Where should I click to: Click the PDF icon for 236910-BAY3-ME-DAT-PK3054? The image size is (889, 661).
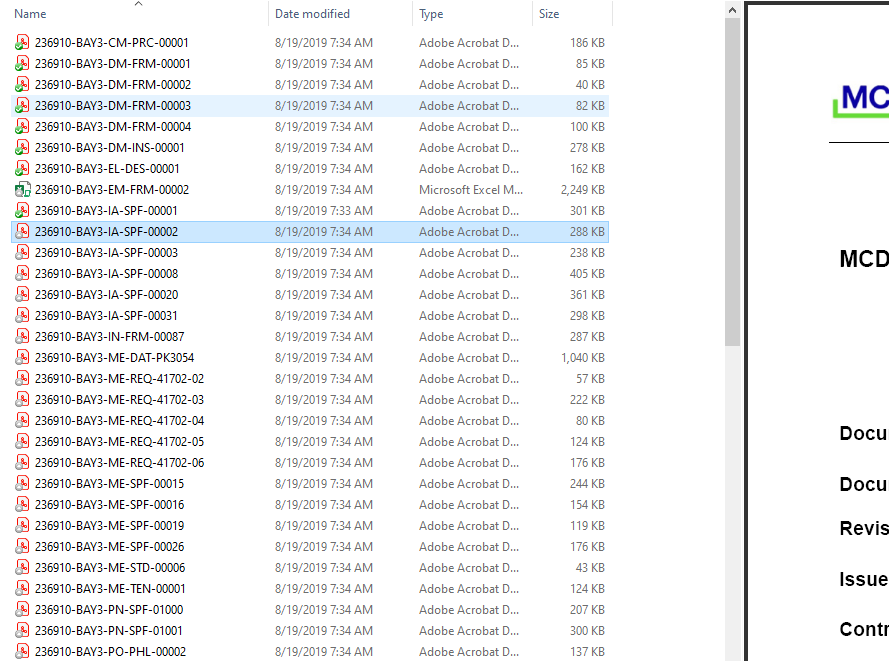(22, 357)
